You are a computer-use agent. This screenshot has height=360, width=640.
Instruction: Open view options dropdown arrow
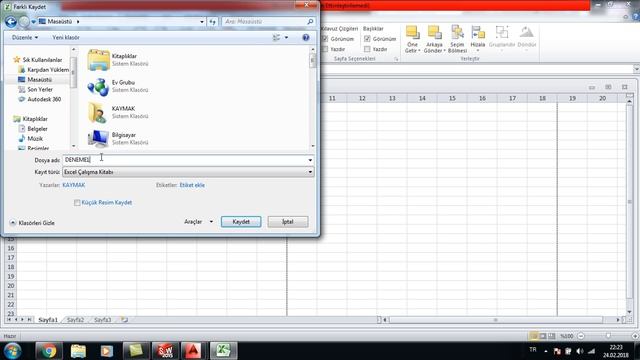point(286,38)
